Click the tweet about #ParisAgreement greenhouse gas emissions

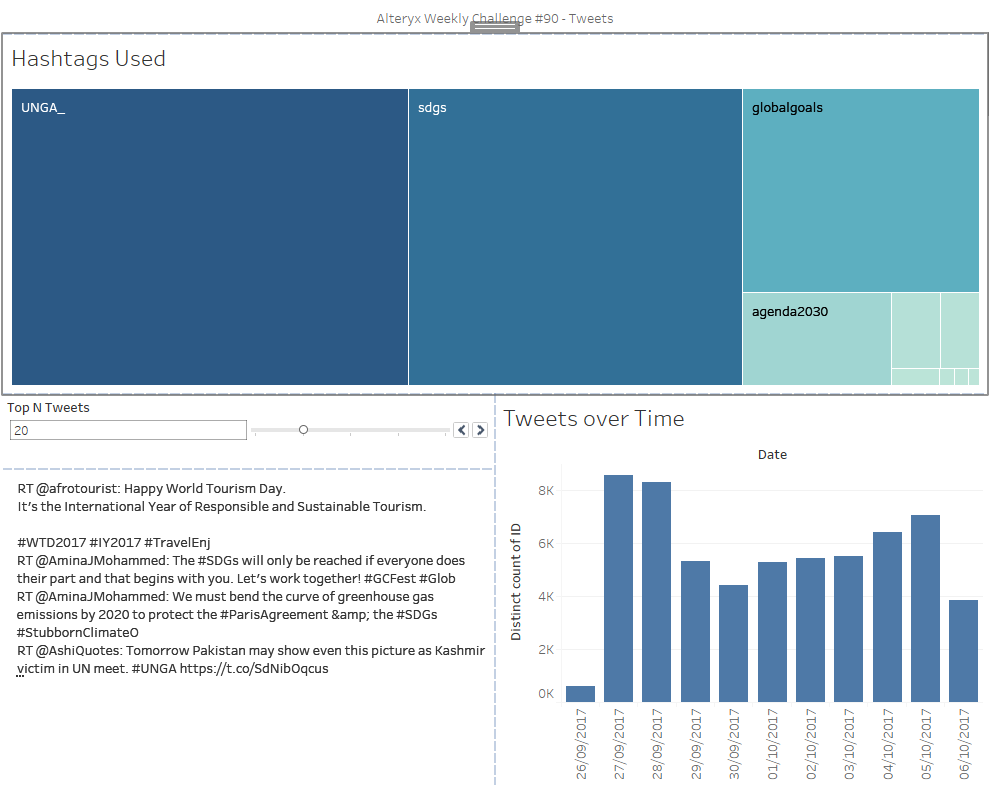227,614
